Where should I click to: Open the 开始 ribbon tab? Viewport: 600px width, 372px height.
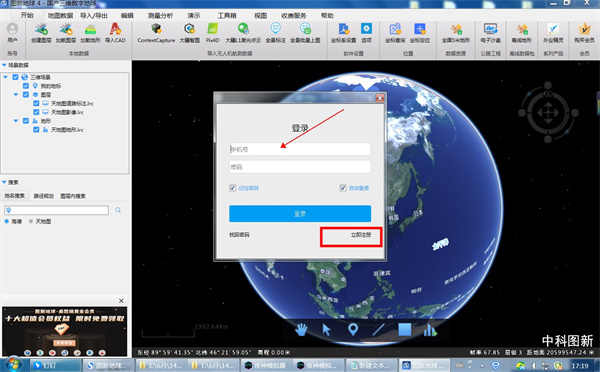(x=27, y=15)
